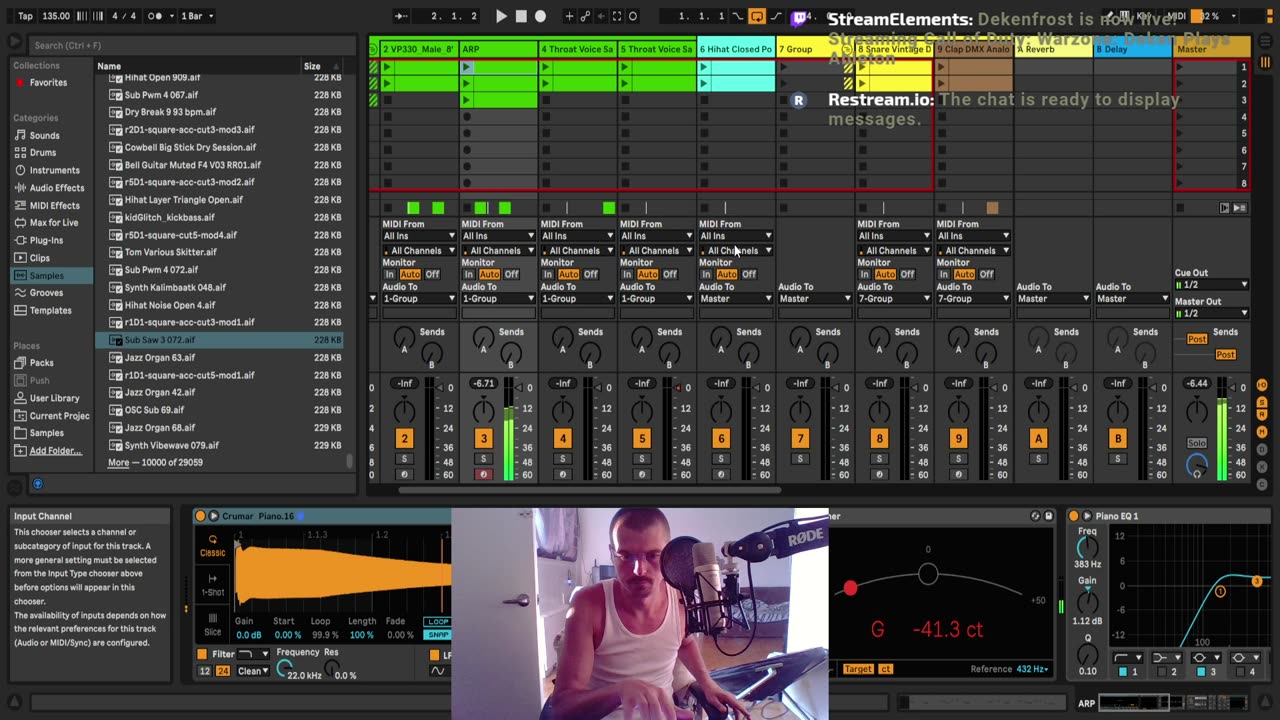This screenshot has height=720, width=1280.
Task: Select the 6 Hihat Closed track header
Action: (736, 49)
